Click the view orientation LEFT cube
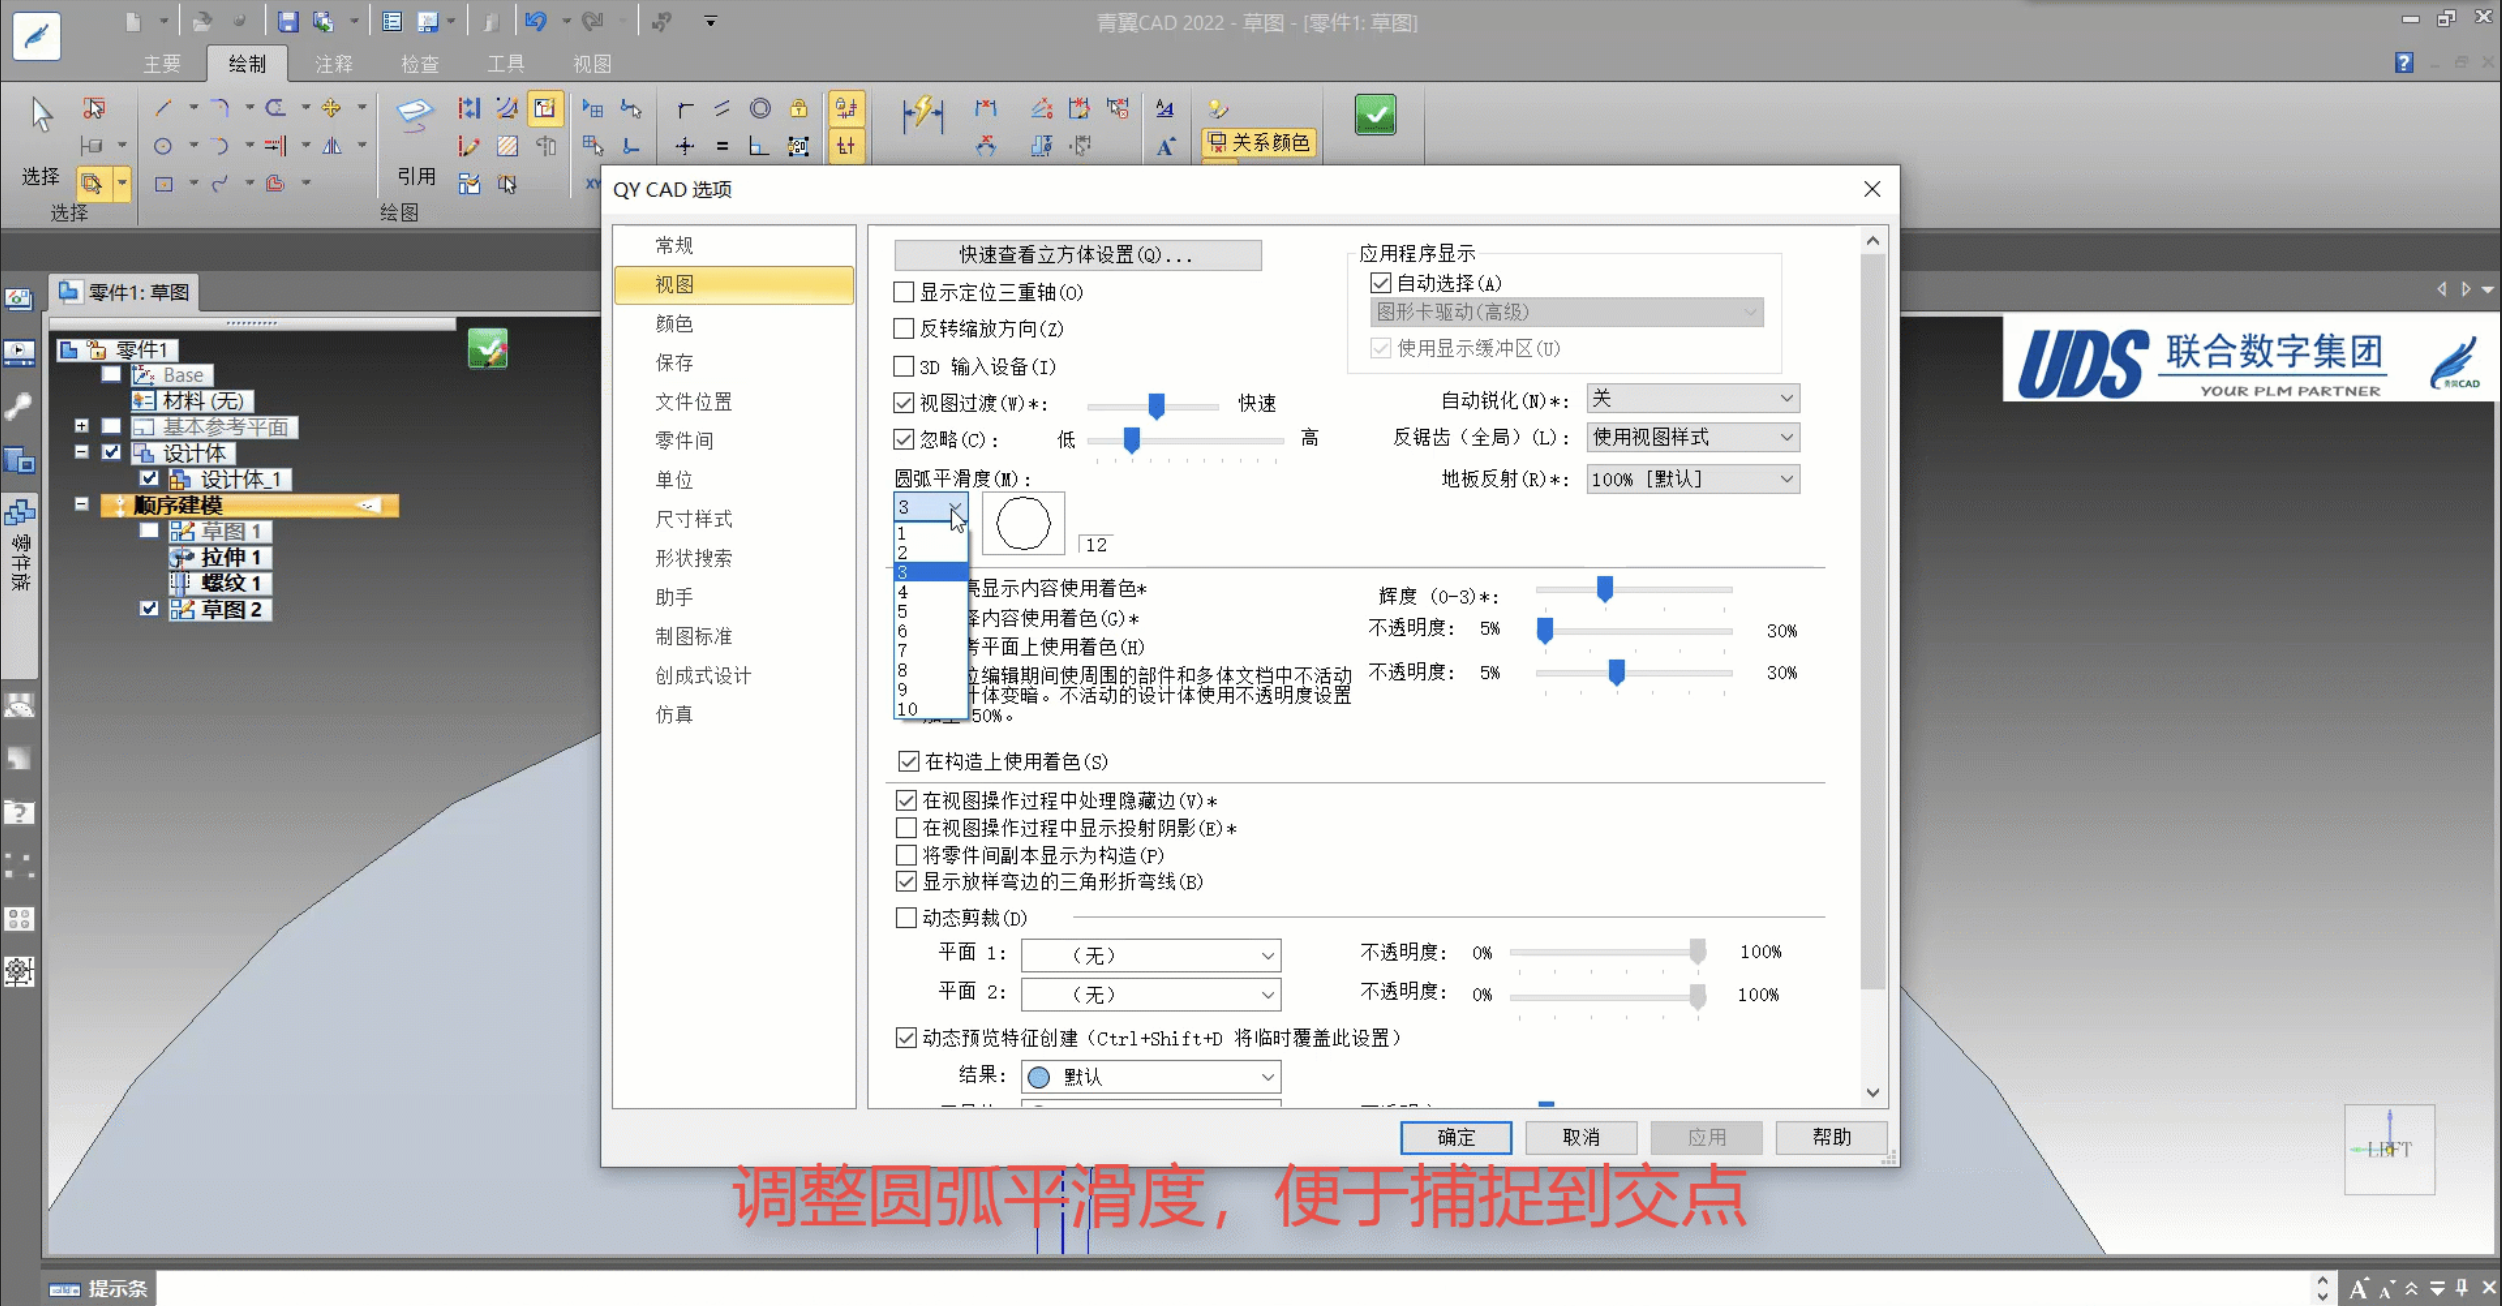Image resolution: width=2502 pixels, height=1306 pixels. (2389, 1149)
